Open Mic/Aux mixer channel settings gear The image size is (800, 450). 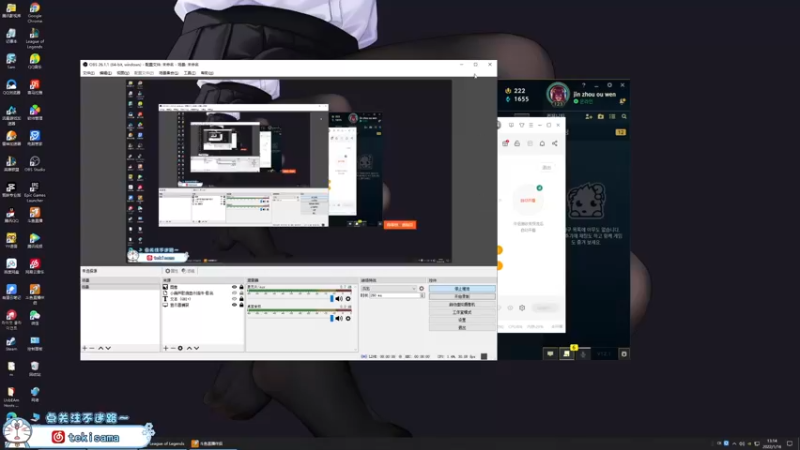click(348, 299)
